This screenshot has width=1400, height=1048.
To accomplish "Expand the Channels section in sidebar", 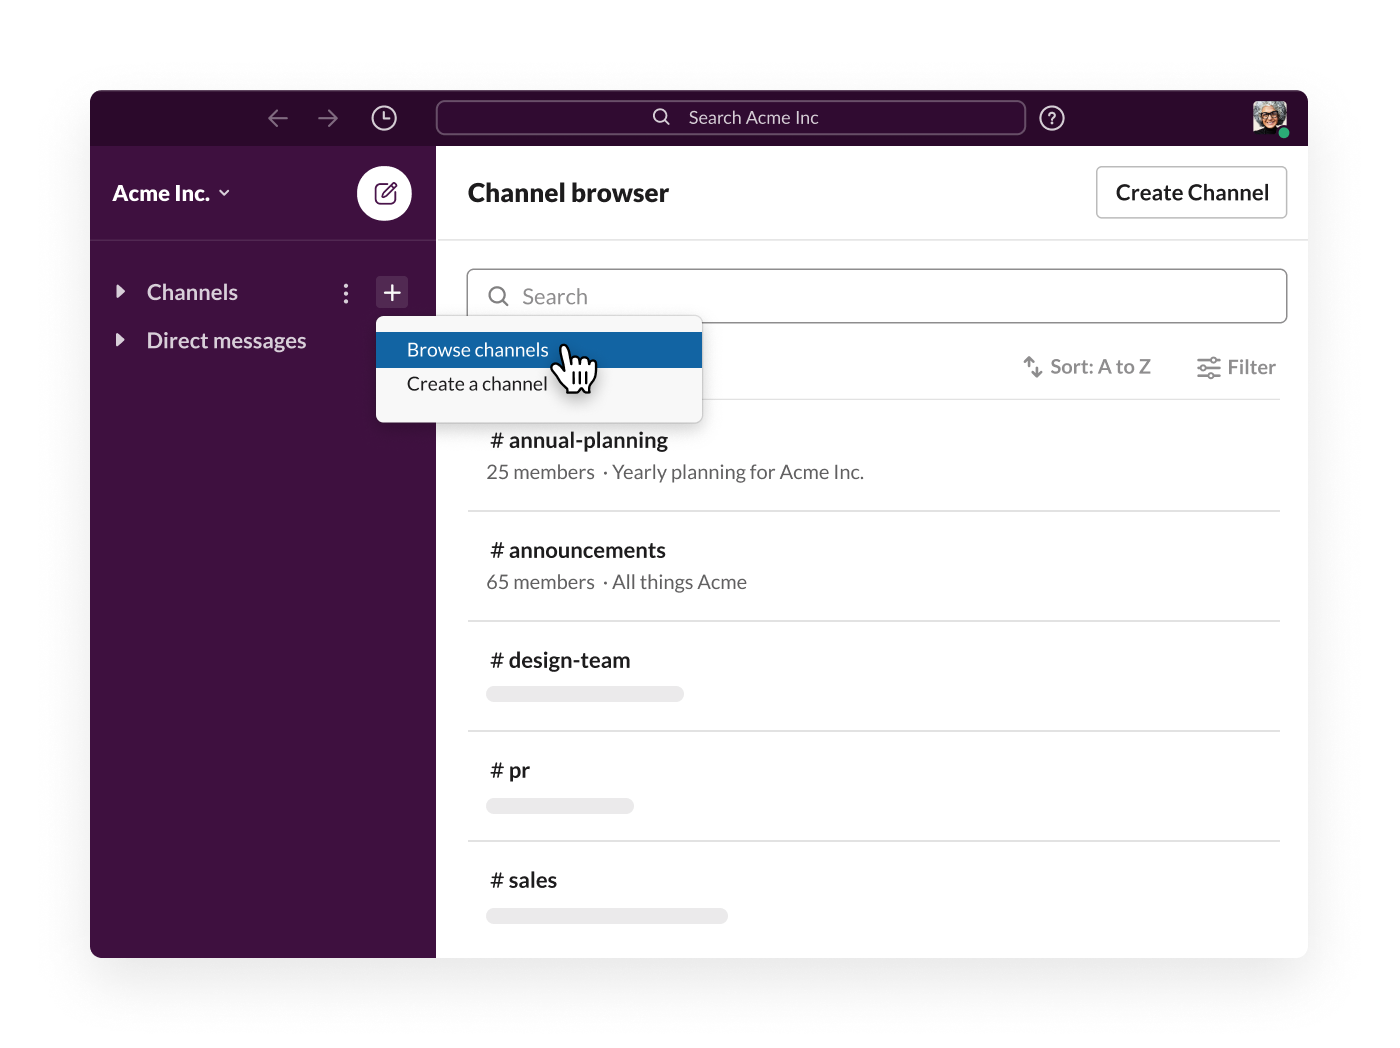I will (120, 292).
